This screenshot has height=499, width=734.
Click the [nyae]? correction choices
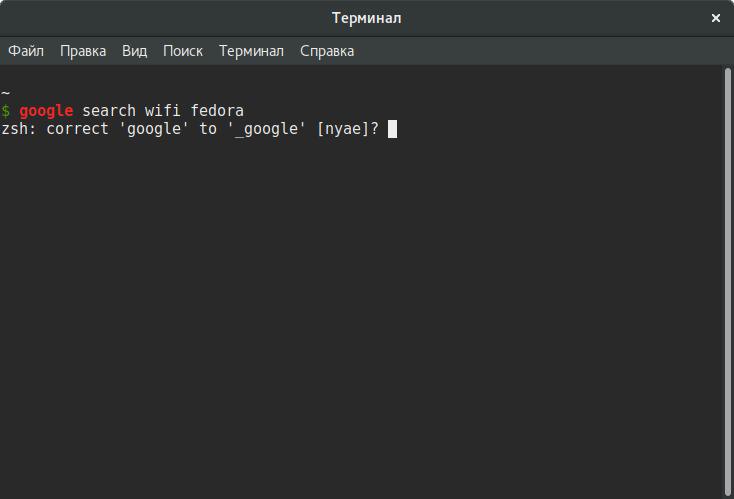click(x=347, y=128)
